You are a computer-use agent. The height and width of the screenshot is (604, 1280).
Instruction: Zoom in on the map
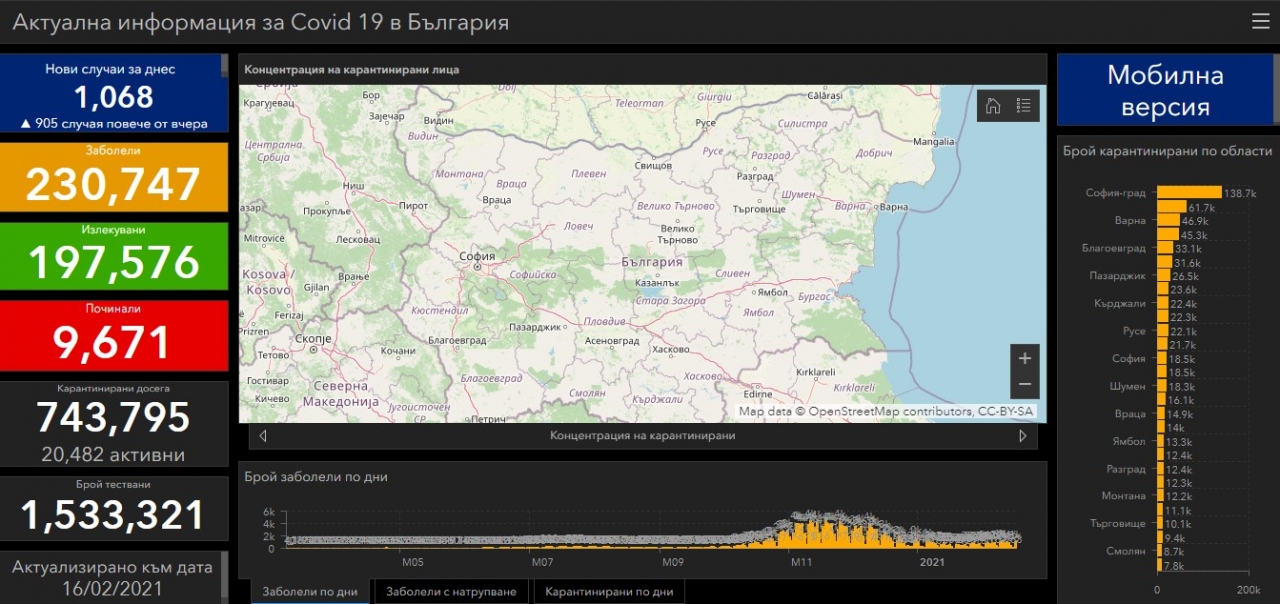point(1024,358)
